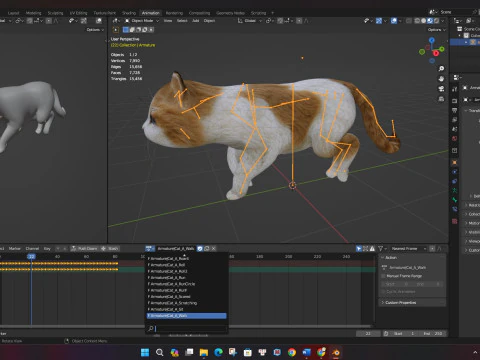
Task: Open the Object properties tab
Action: pyautogui.click(x=455, y=163)
